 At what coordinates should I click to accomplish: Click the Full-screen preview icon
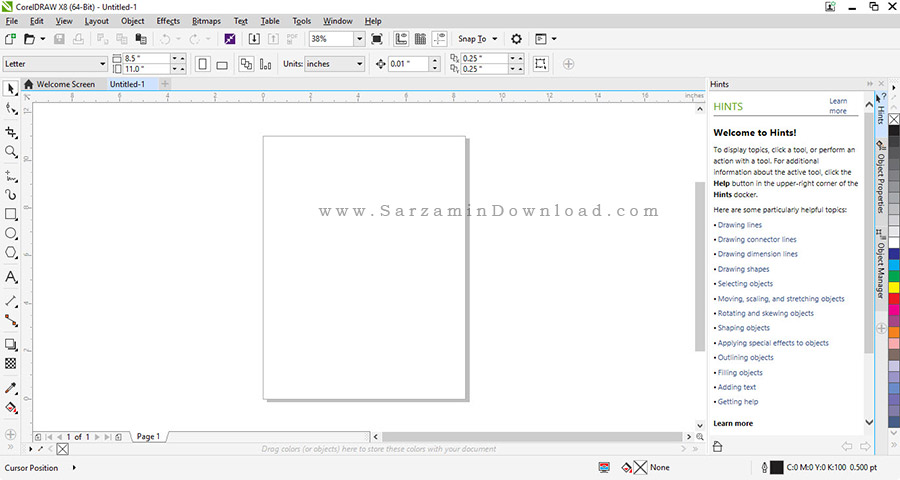(x=377, y=39)
